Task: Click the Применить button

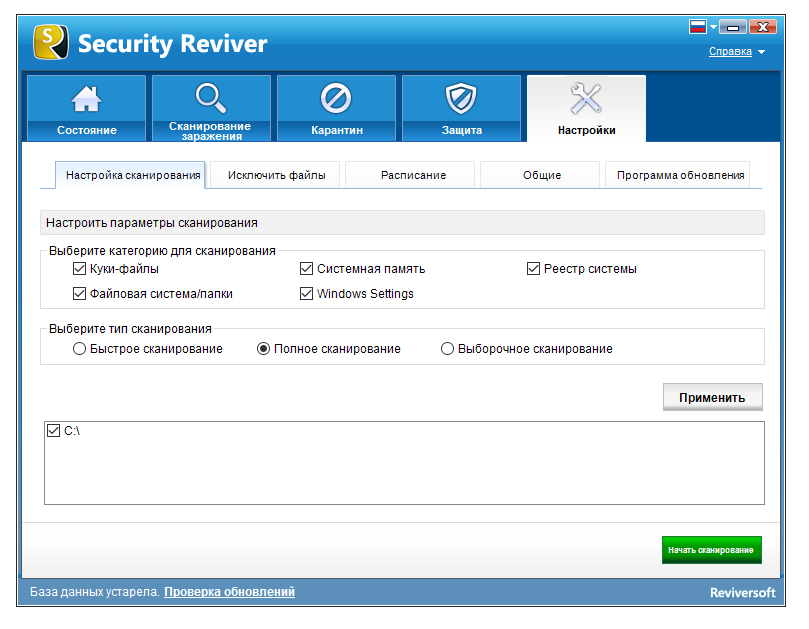Action: click(x=713, y=397)
